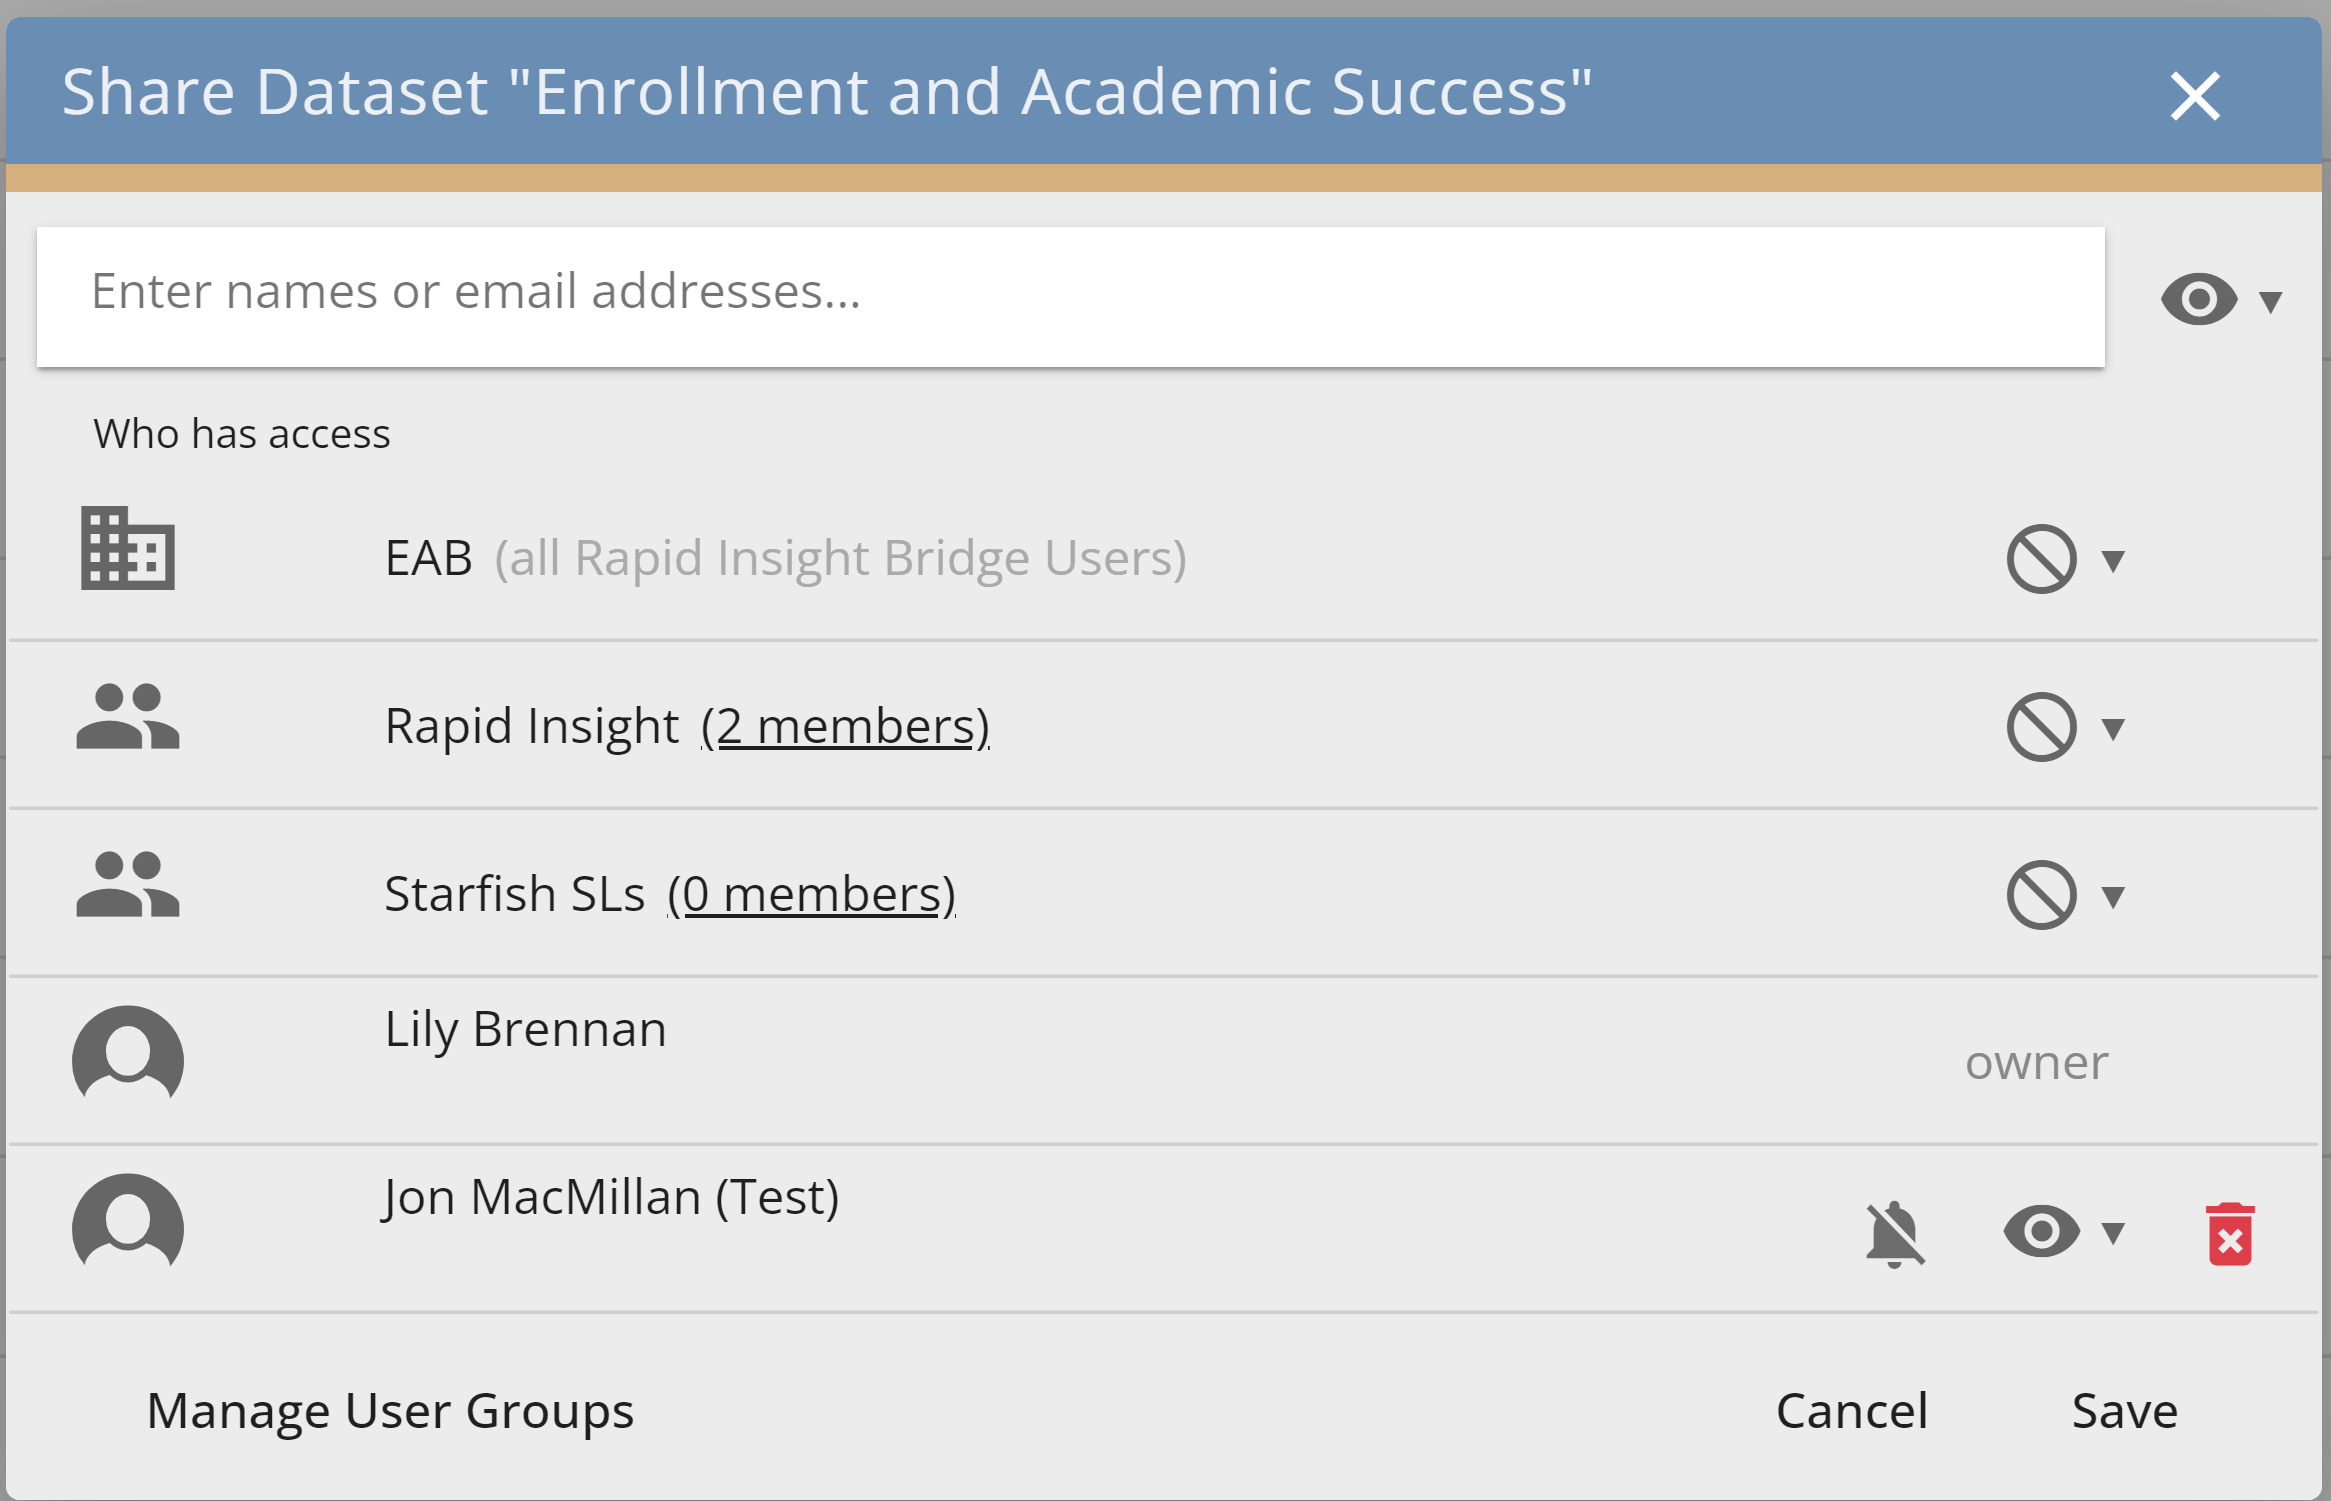Open Starfish SLs 0 members link
Image resolution: width=2331 pixels, height=1501 pixels.
(x=811, y=894)
